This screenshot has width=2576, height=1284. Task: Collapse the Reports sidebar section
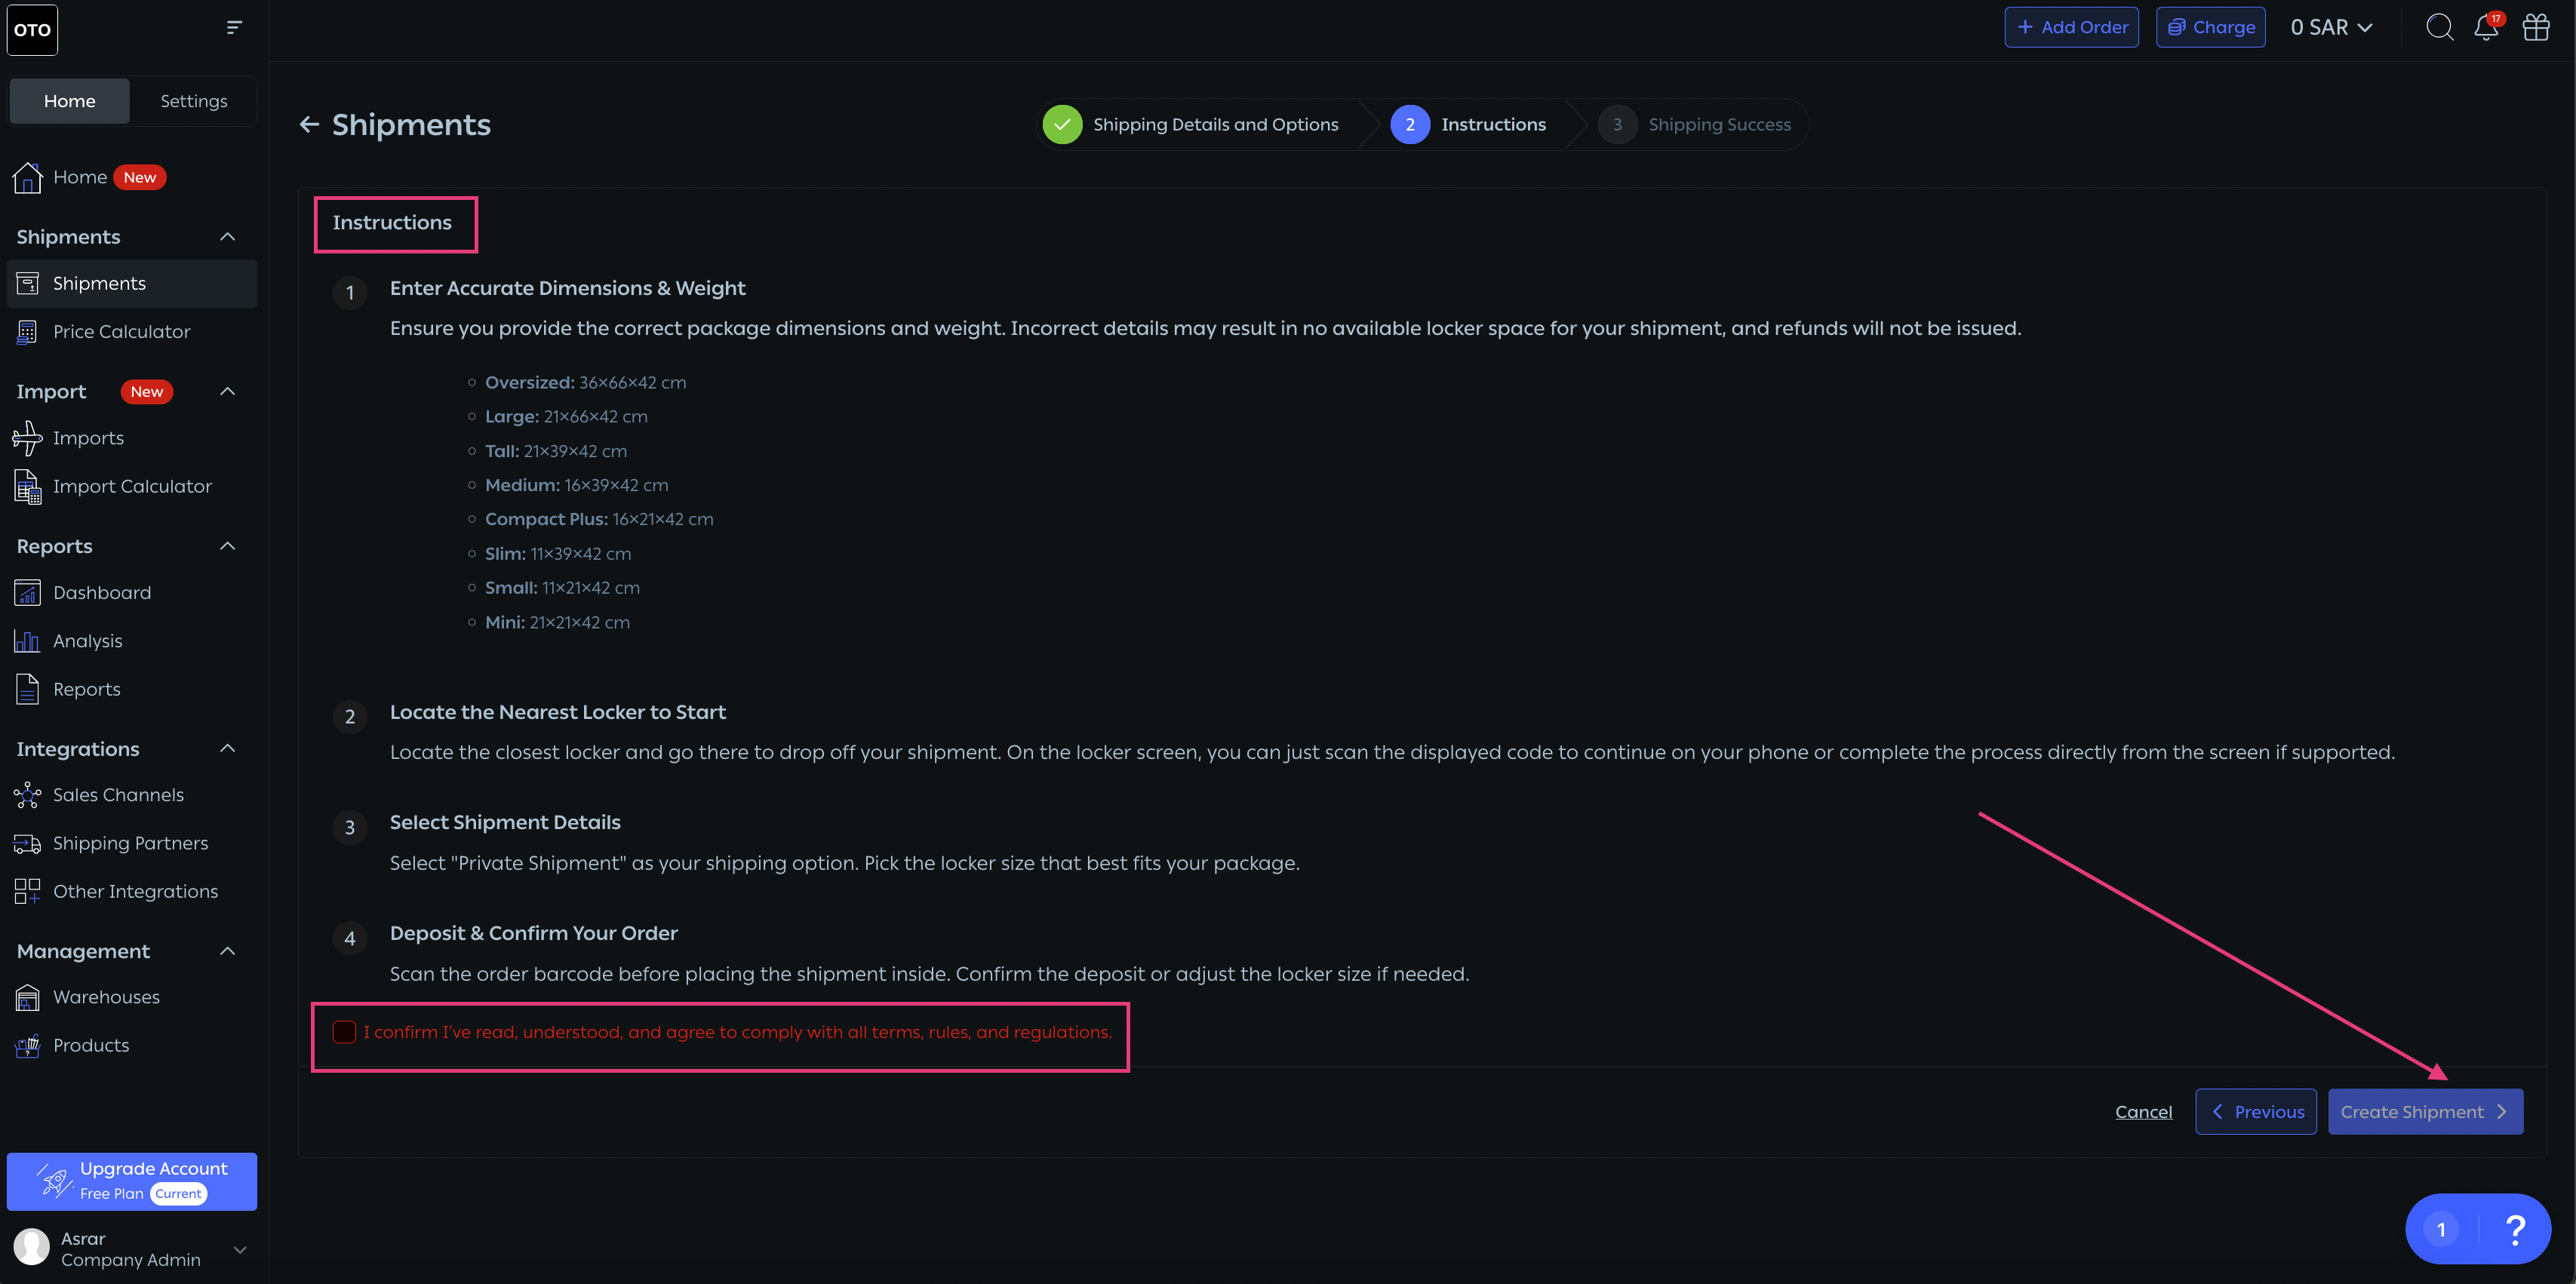click(x=228, y=546)
